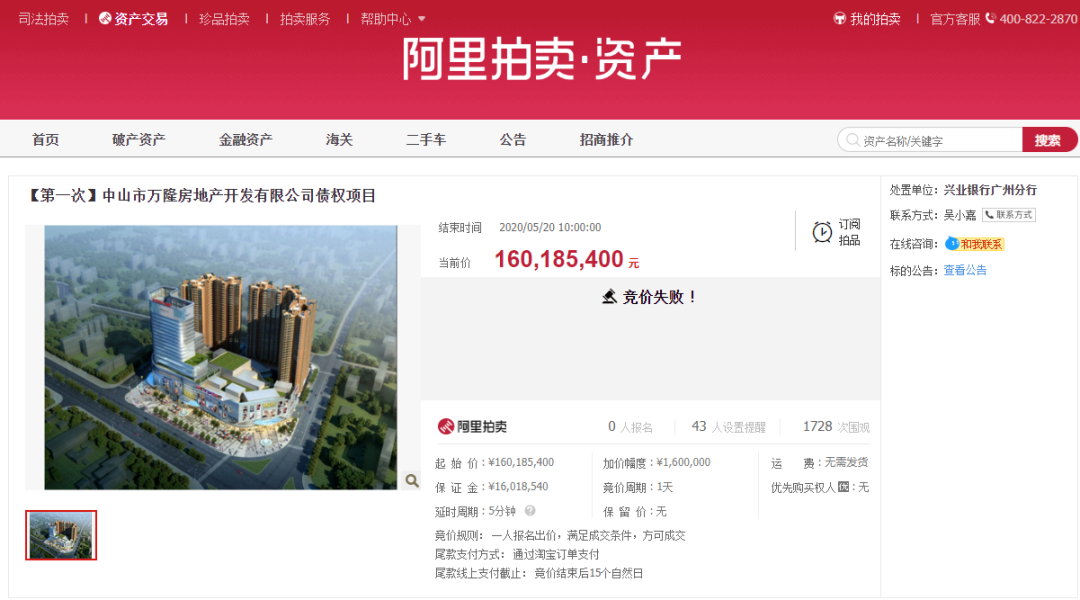1080x600 pixels.
Task: Switch to the 首页 tab
Action: 45,140
